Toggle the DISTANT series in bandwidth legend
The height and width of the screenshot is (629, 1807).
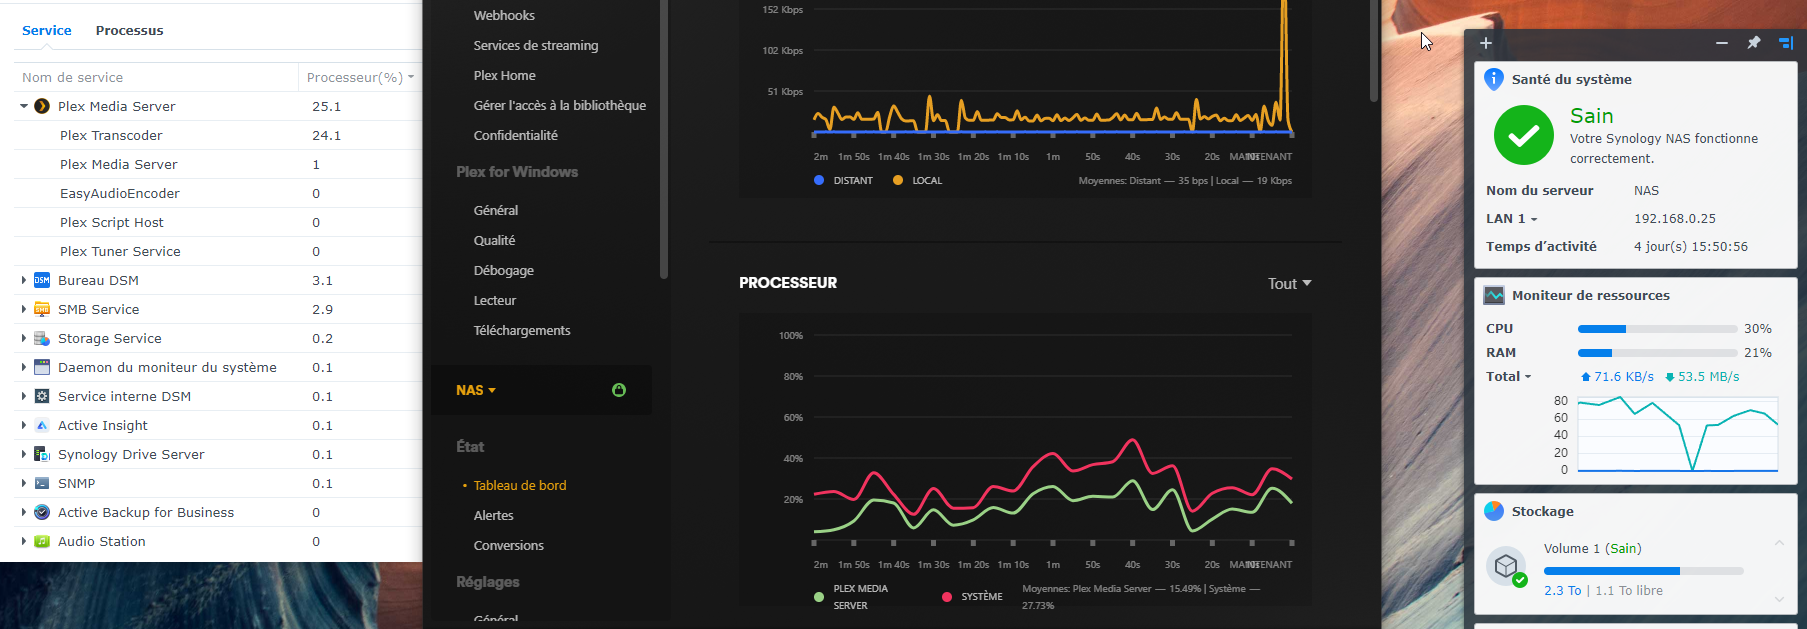(x=819, y=181)
